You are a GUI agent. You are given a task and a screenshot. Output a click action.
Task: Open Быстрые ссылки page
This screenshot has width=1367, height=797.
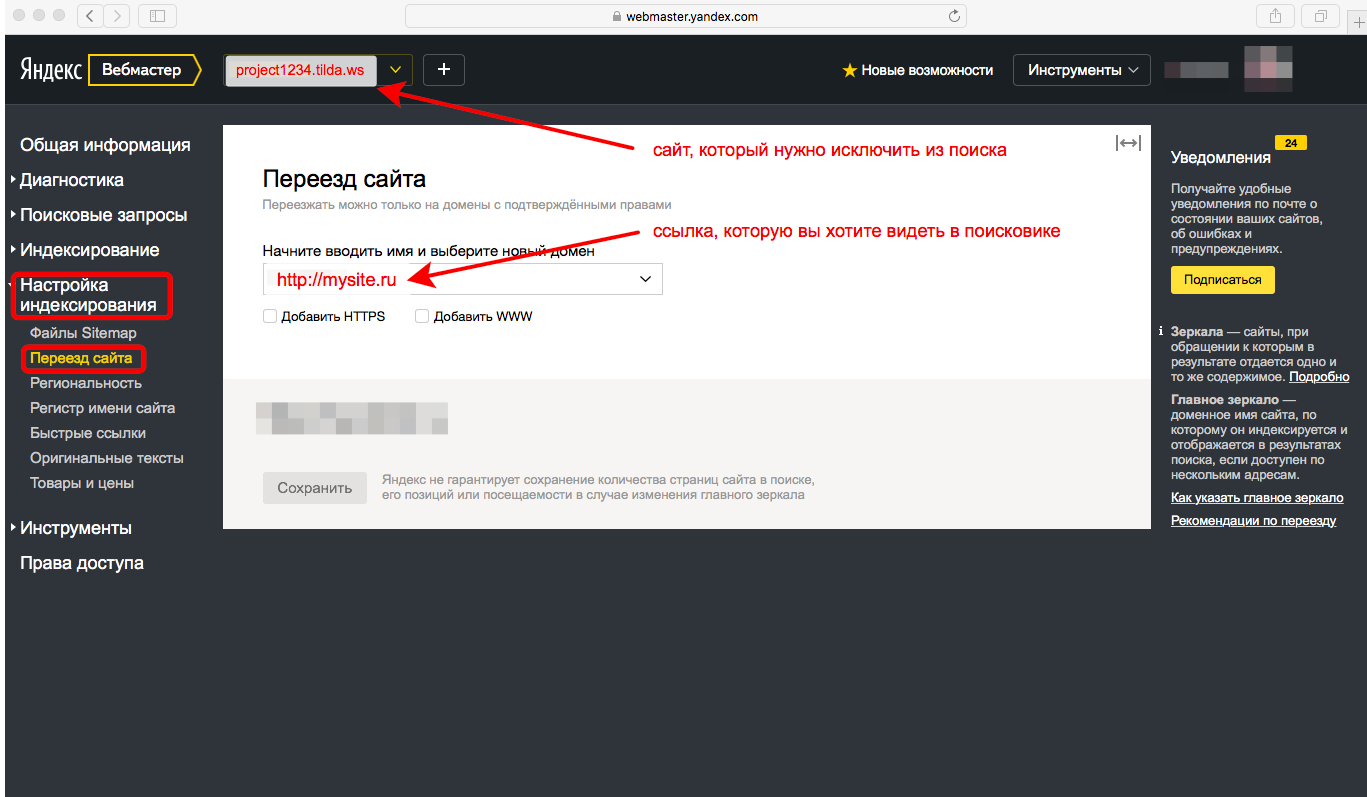(x=88, y=433)
